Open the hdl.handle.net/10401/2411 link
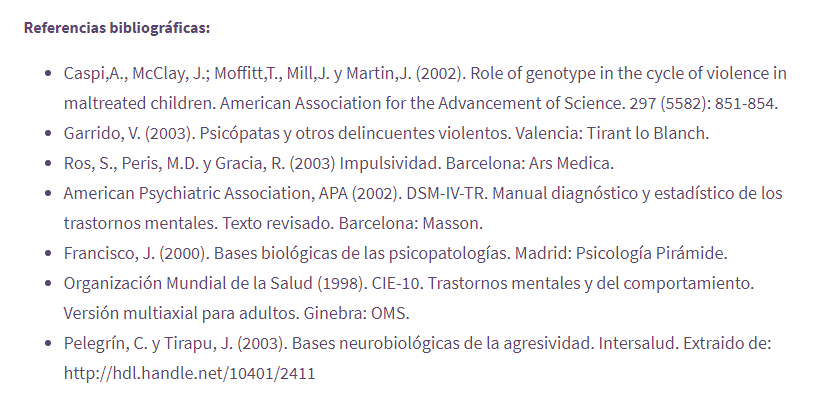835x411 pixels. (190, 373)
